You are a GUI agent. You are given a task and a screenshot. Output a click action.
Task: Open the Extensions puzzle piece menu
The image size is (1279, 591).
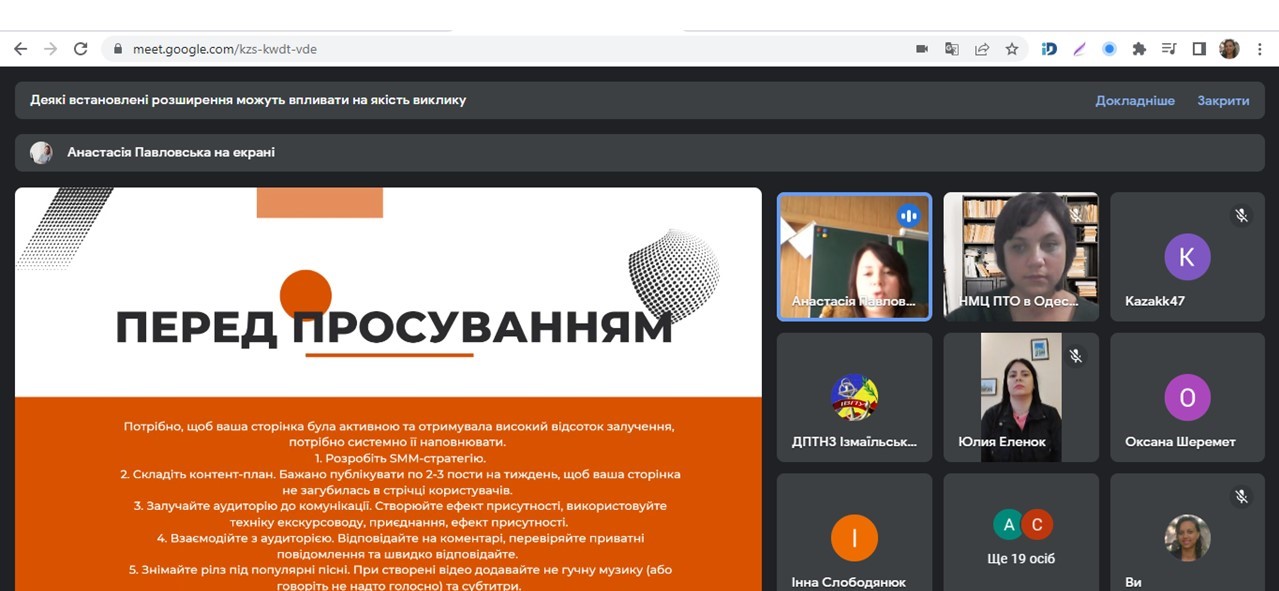pos(1139,49)
